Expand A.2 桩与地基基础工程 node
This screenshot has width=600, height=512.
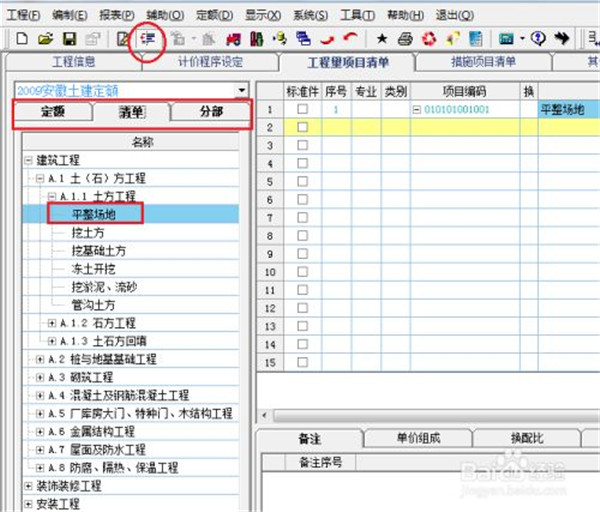pyautogui.click(x=40, y=359)
